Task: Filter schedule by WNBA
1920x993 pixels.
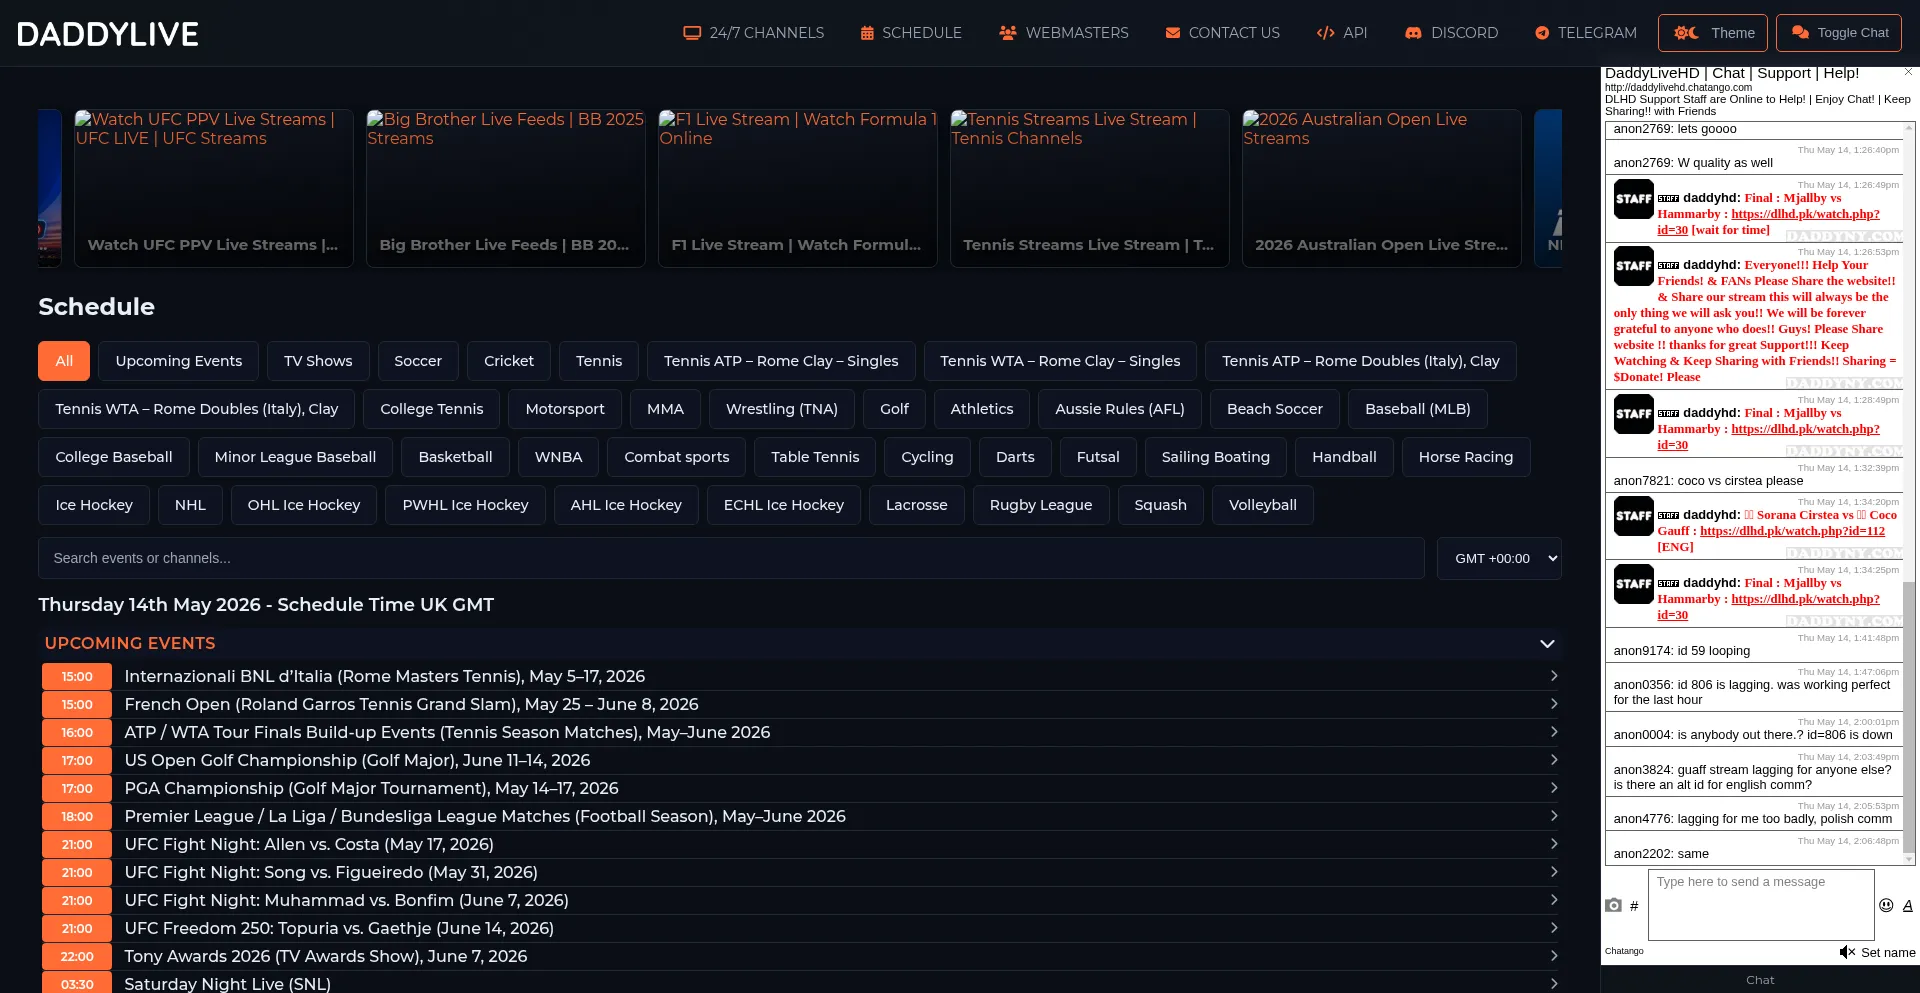Action: pyautogui.click(x=558, y=457)
